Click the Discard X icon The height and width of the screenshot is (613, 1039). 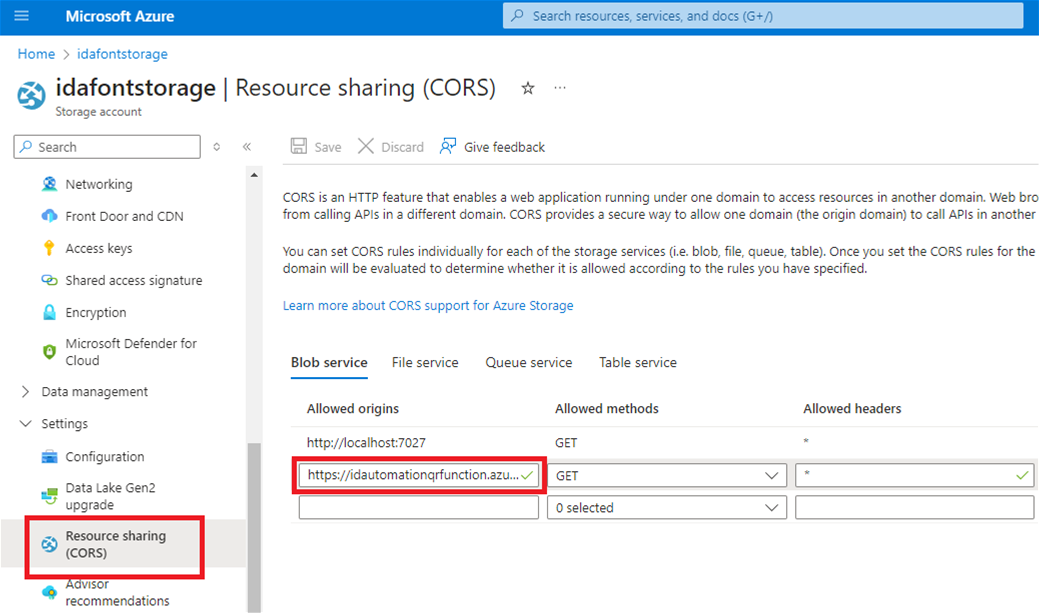pos(366,146)
